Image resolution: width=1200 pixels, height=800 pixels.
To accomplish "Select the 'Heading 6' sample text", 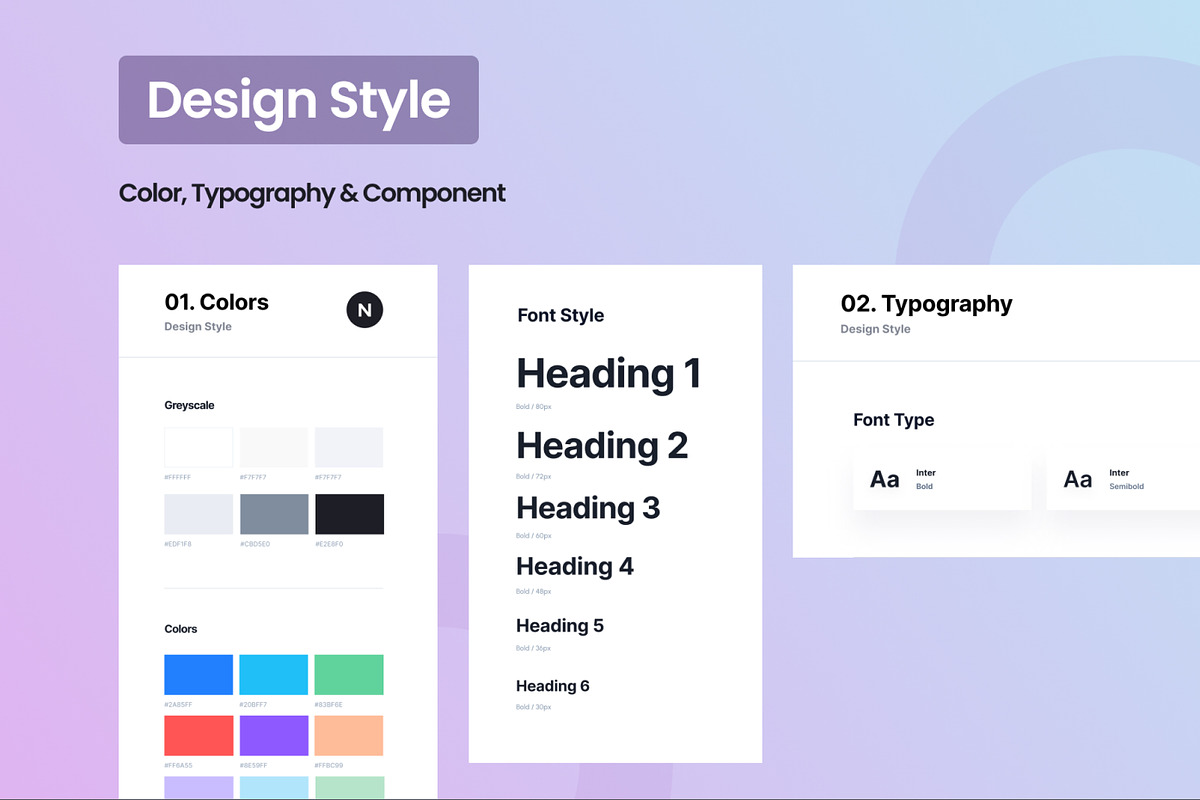I will click(x=553, y=686).
